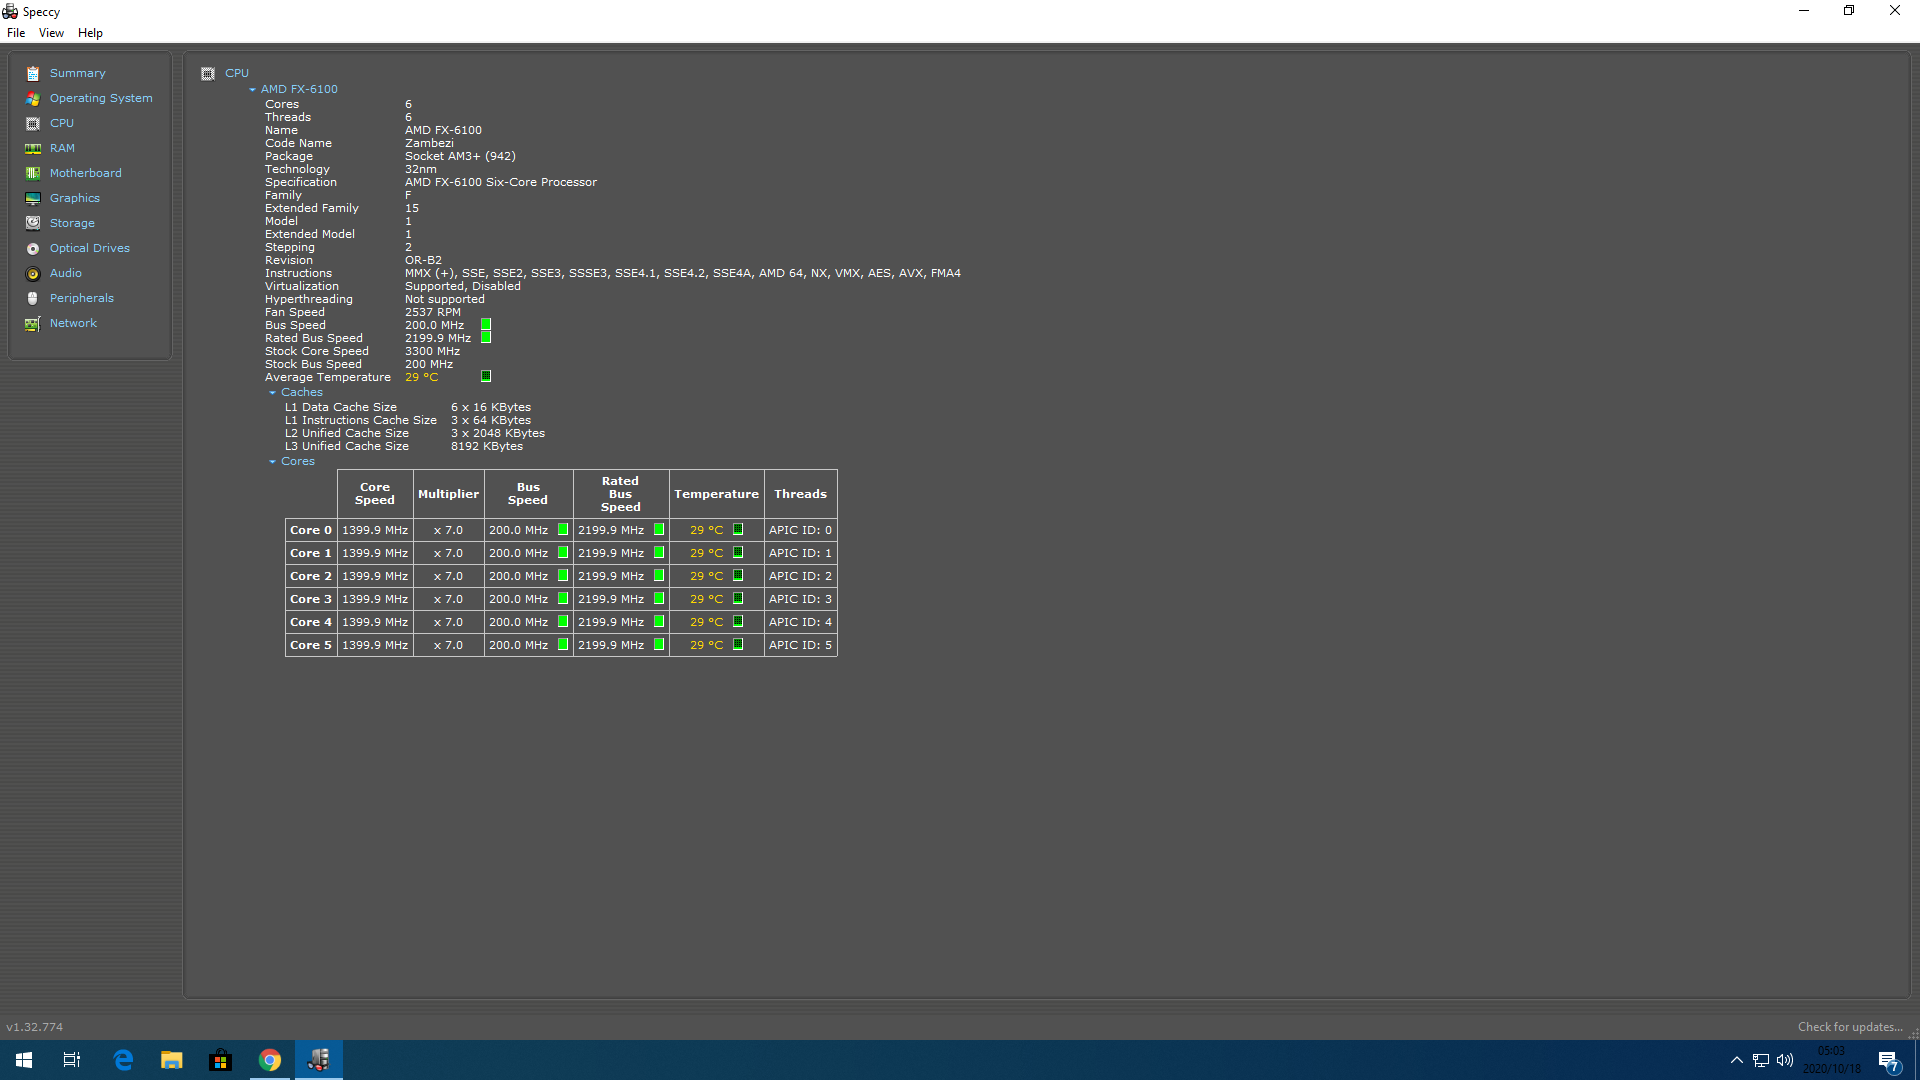This screenshot has height=1080, width=1920.
Task: Open the View menu
Action: pos(51,33)
